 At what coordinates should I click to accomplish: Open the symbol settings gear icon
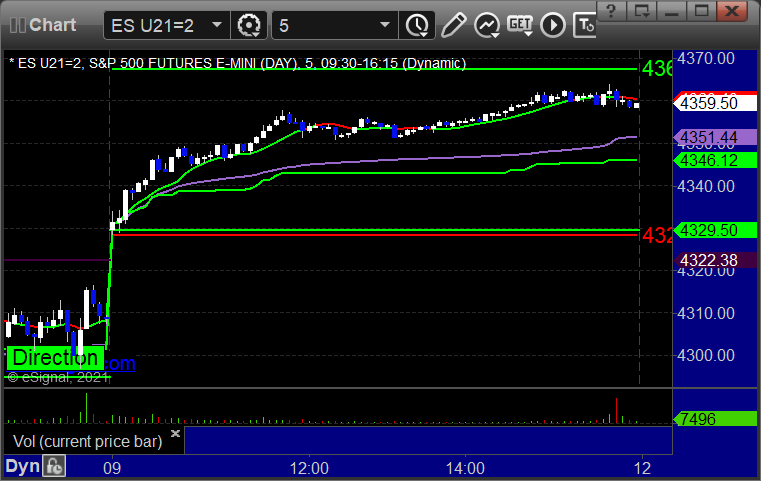tap(248, 25)
